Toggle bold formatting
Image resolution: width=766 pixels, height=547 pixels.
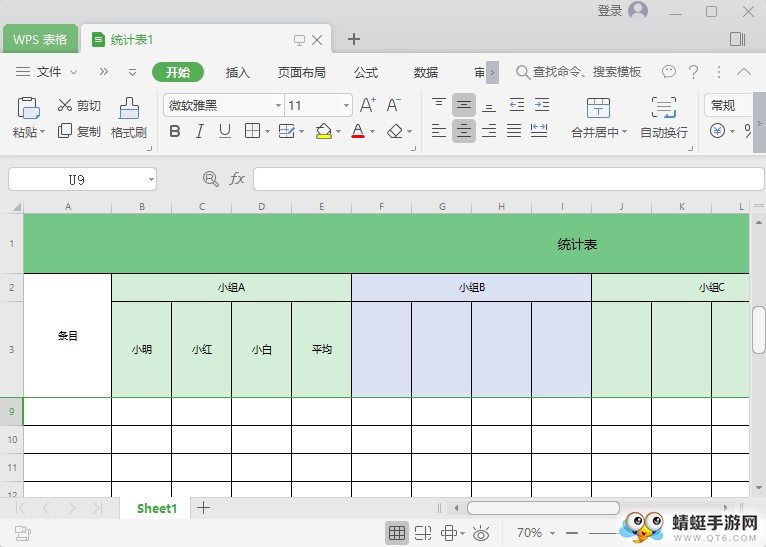click(x=174, y=131)
